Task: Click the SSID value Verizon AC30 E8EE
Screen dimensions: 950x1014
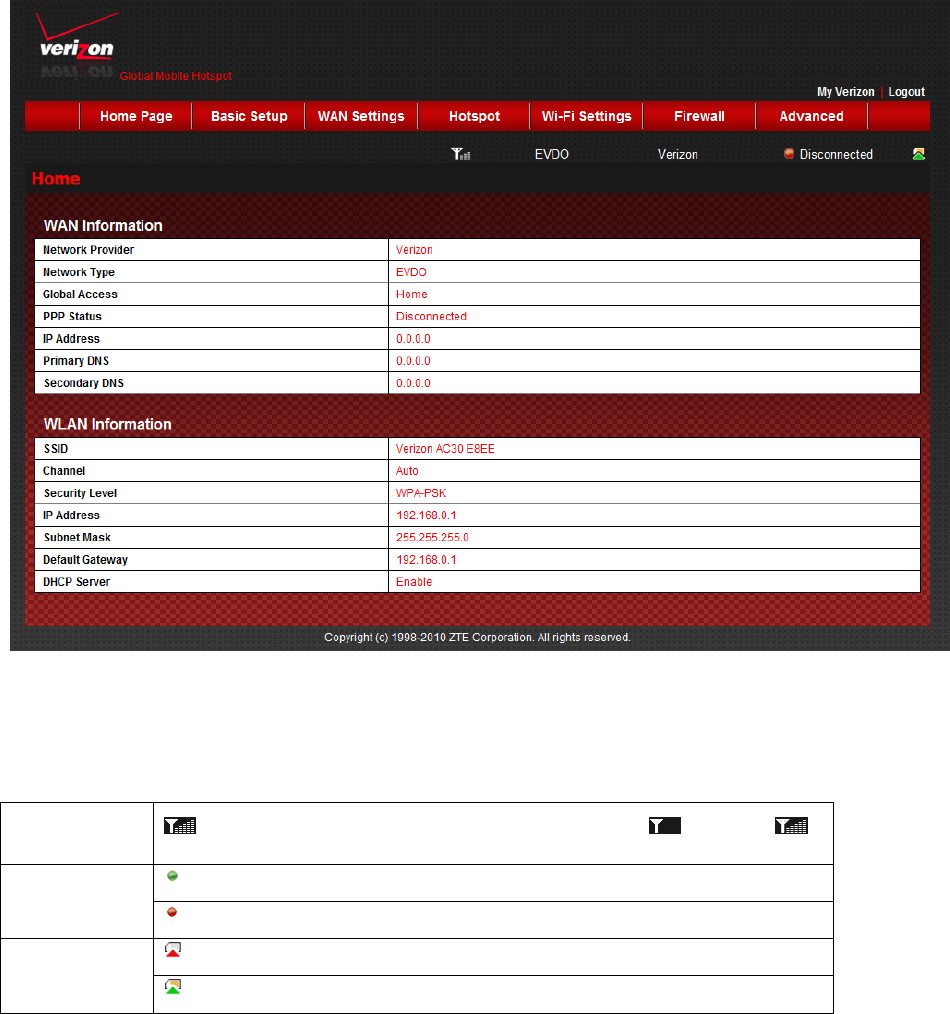Action: 445,449
